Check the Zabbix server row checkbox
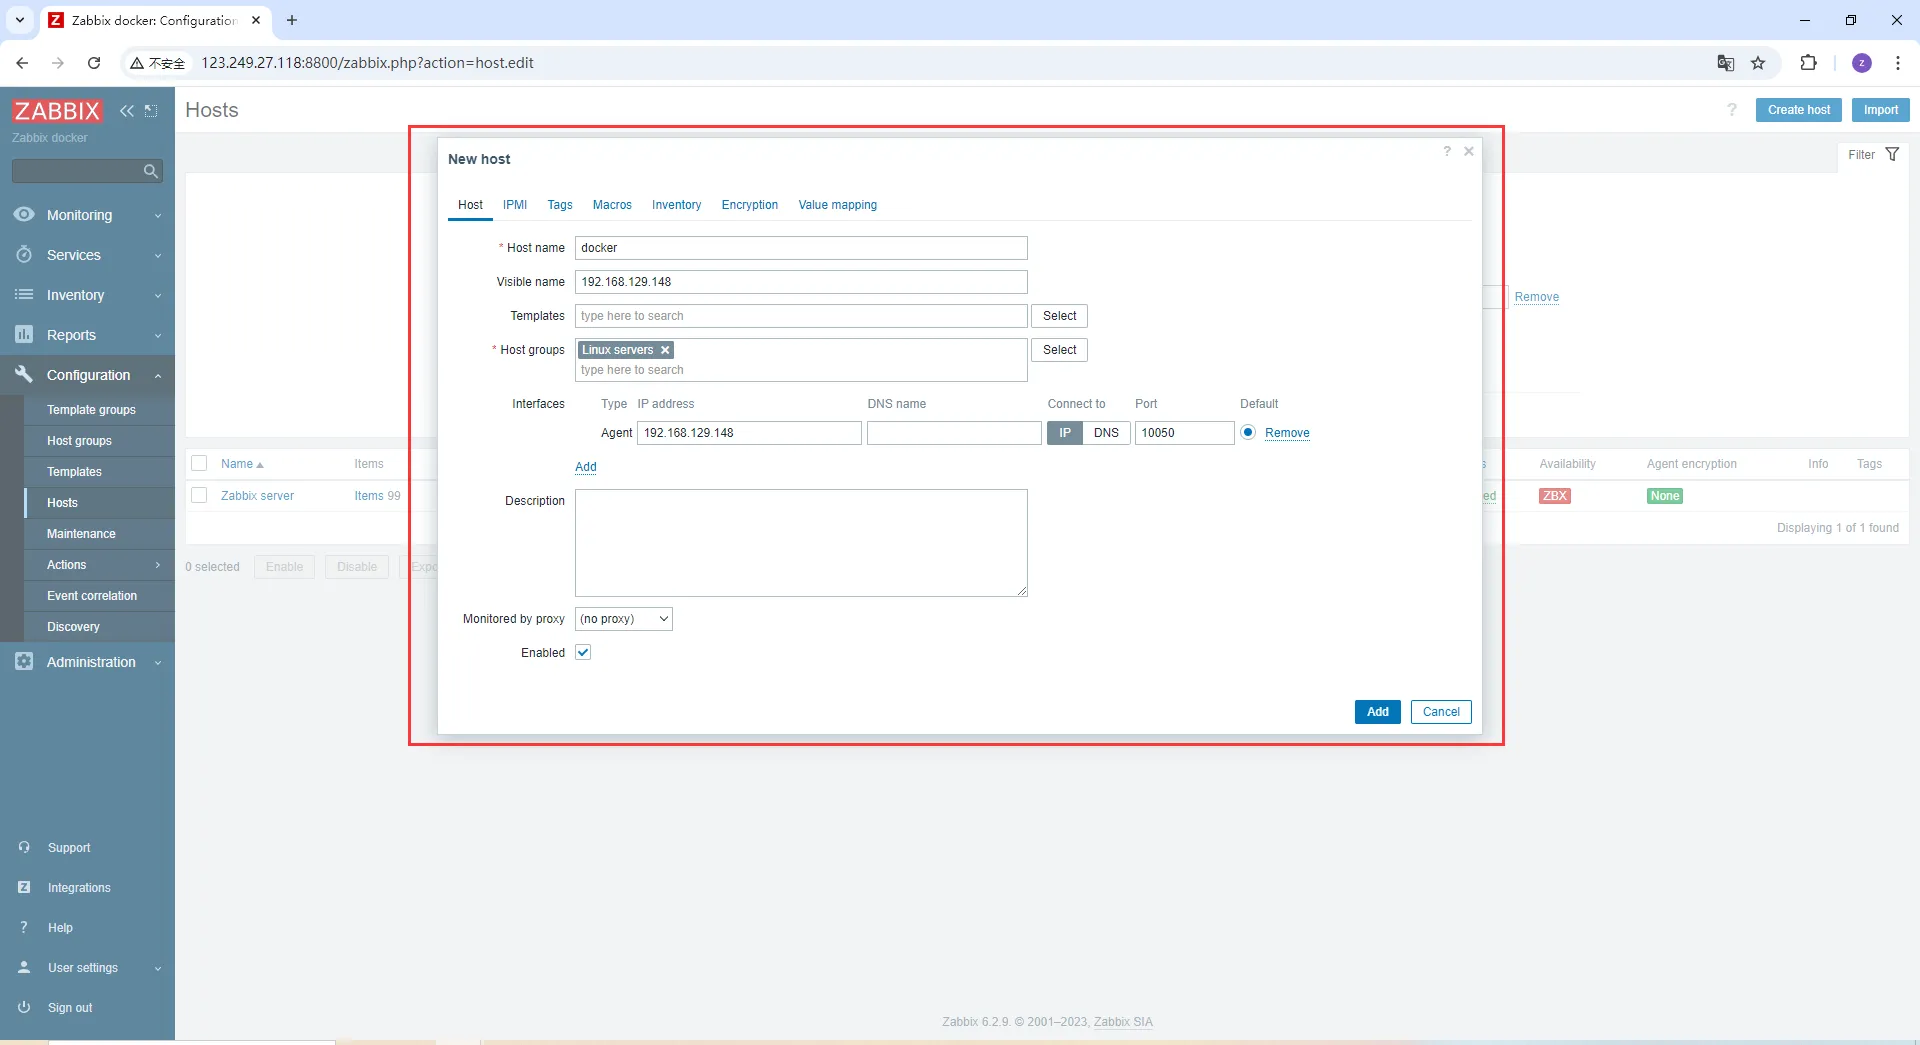 tap(199, 496)
